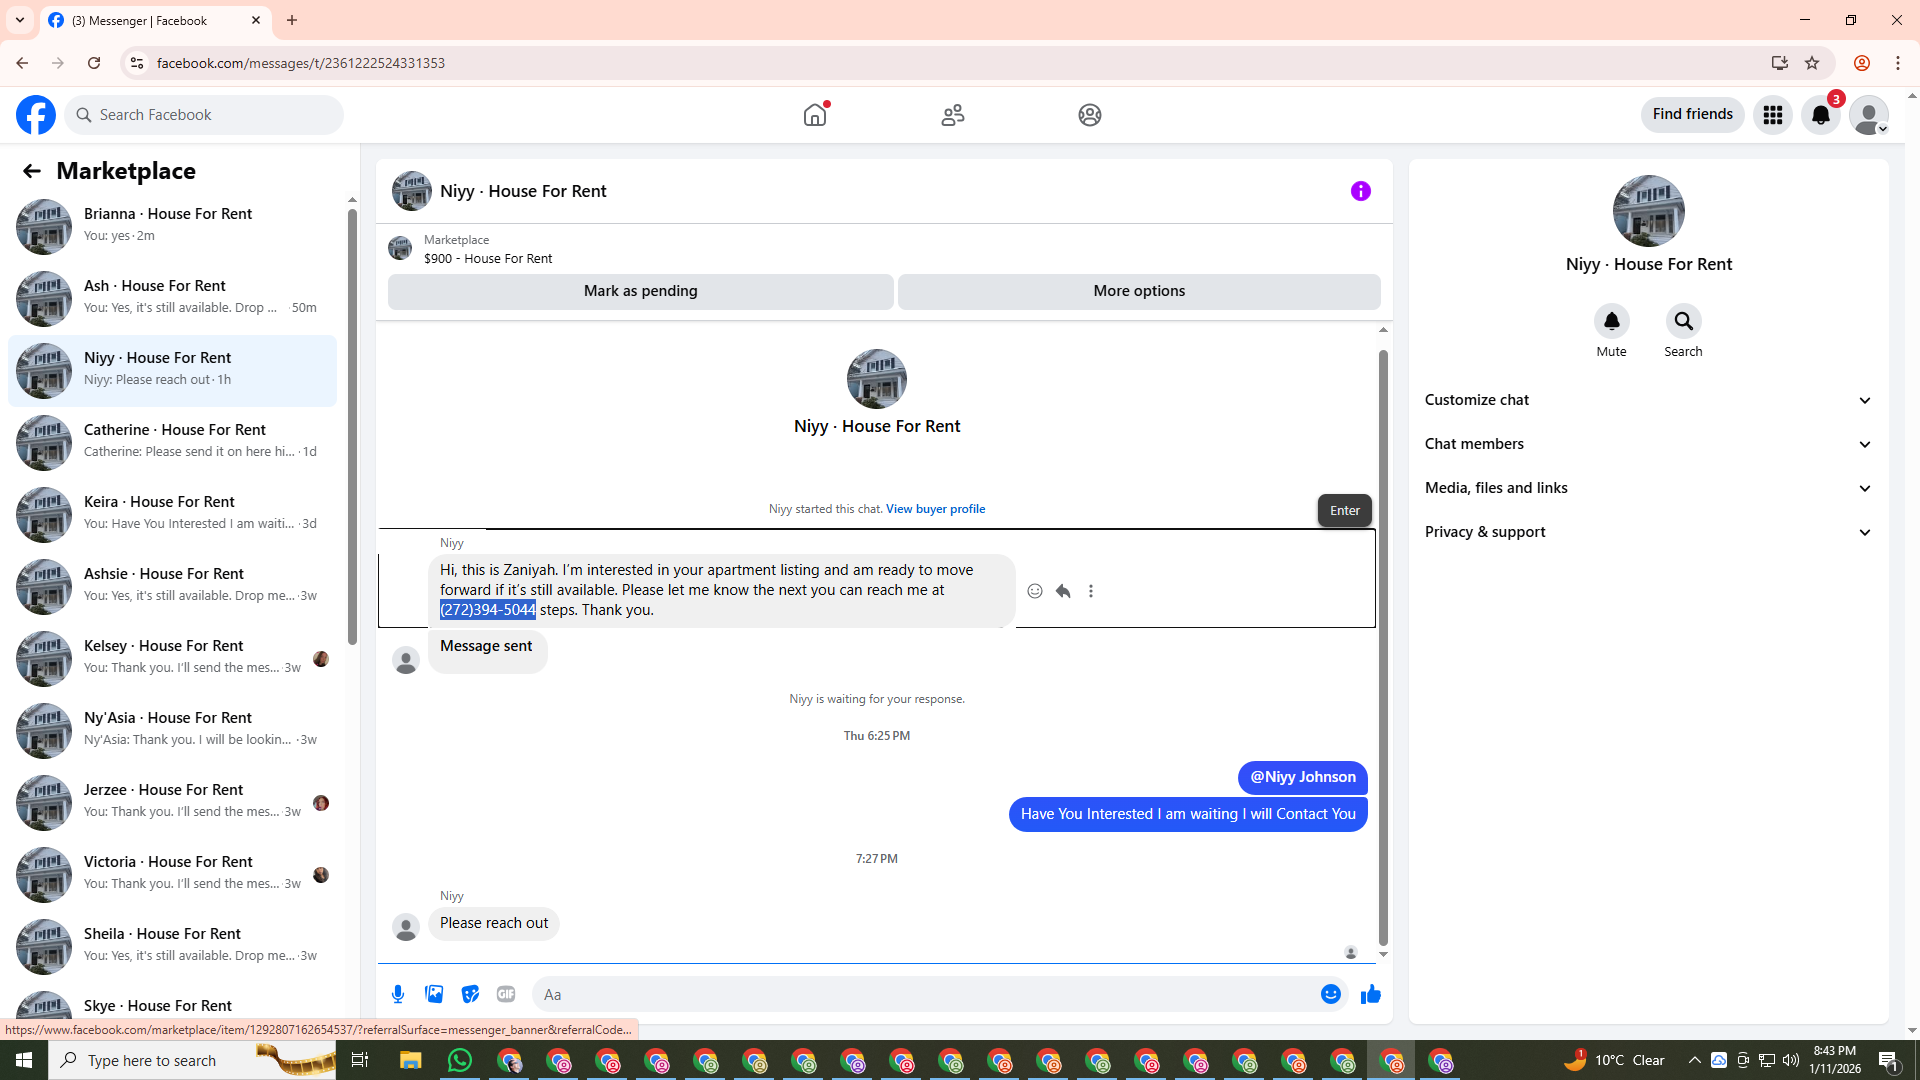Click the conversation scrollbar
The width and height of the screenshot is (1920, 1080).
point(1383,646)
